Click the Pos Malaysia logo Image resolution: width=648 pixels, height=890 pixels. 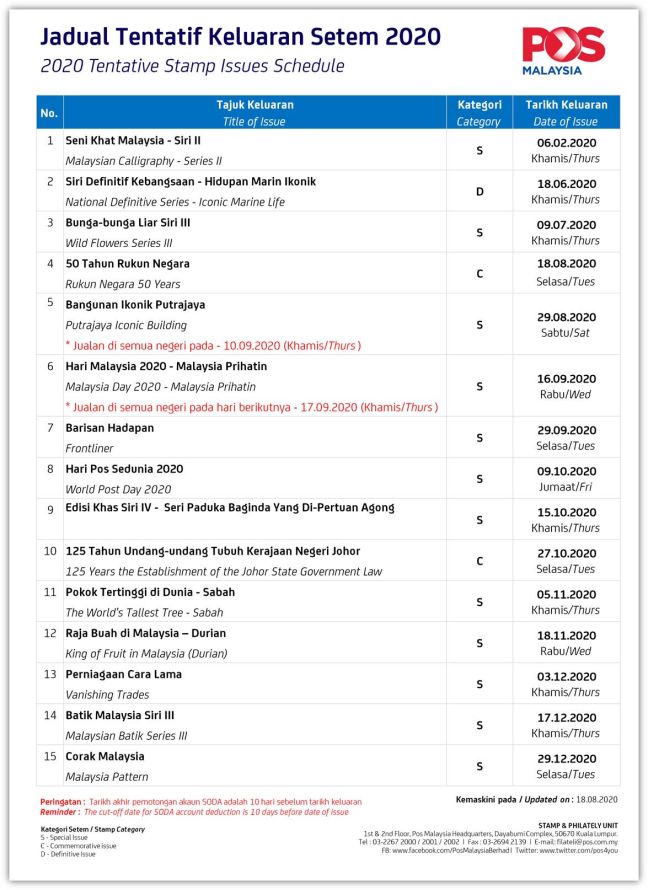(x=563, y=52)
